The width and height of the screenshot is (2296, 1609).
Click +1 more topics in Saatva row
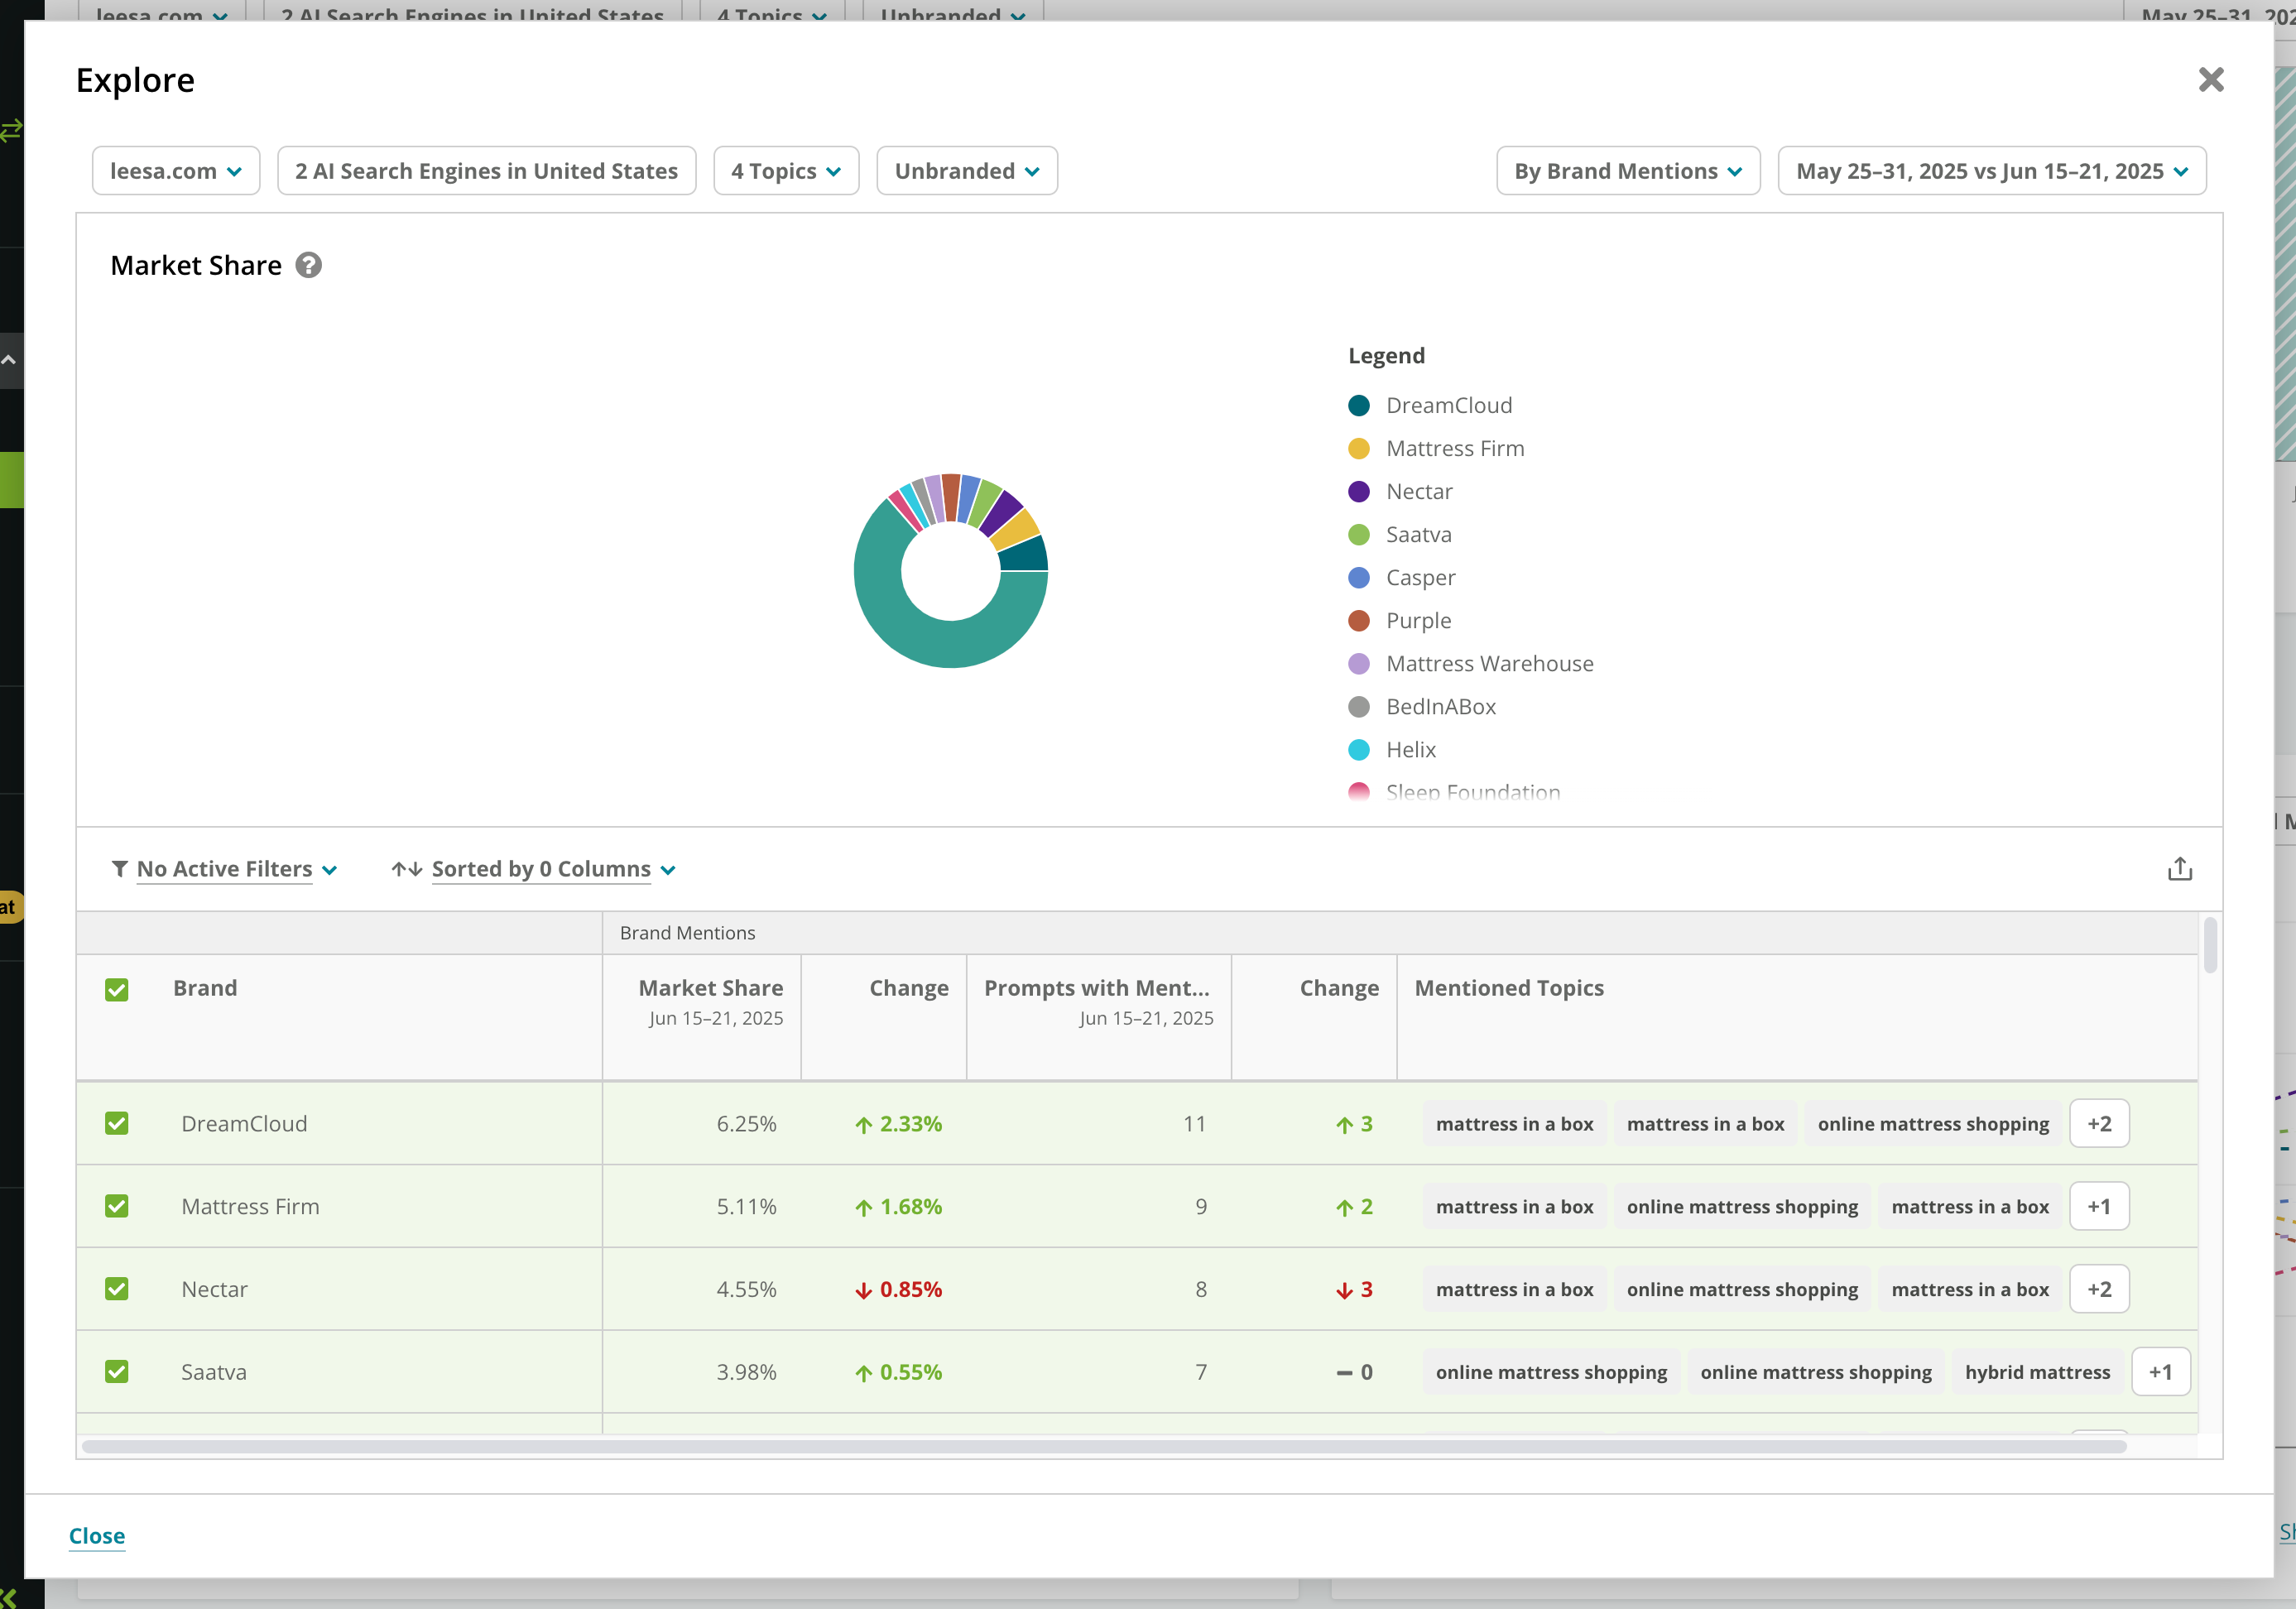click(2160, 1372)
